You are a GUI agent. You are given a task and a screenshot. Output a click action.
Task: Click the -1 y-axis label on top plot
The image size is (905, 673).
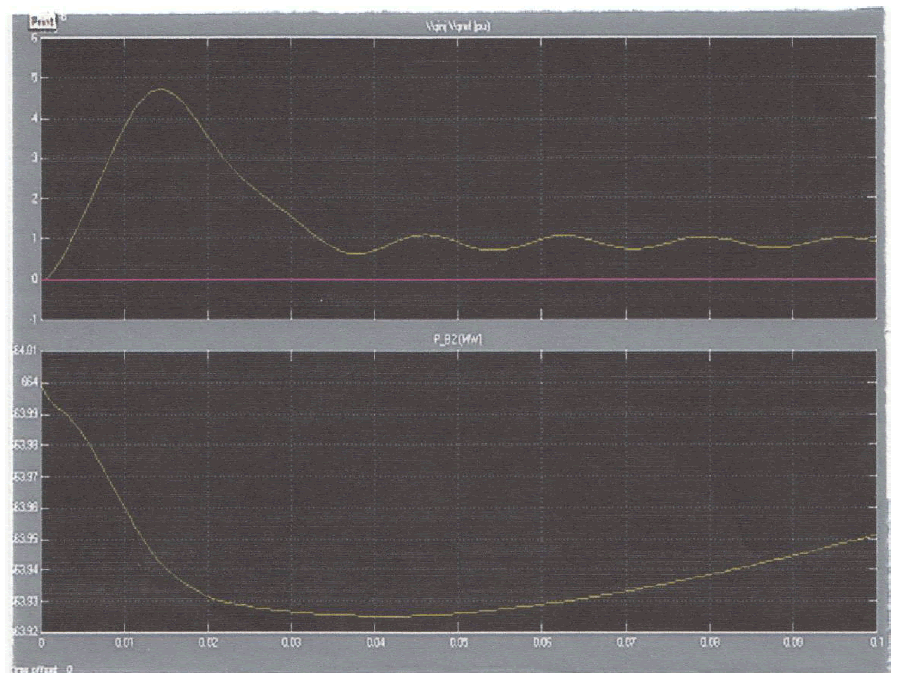pyautogui.click(x=33, y=319)
